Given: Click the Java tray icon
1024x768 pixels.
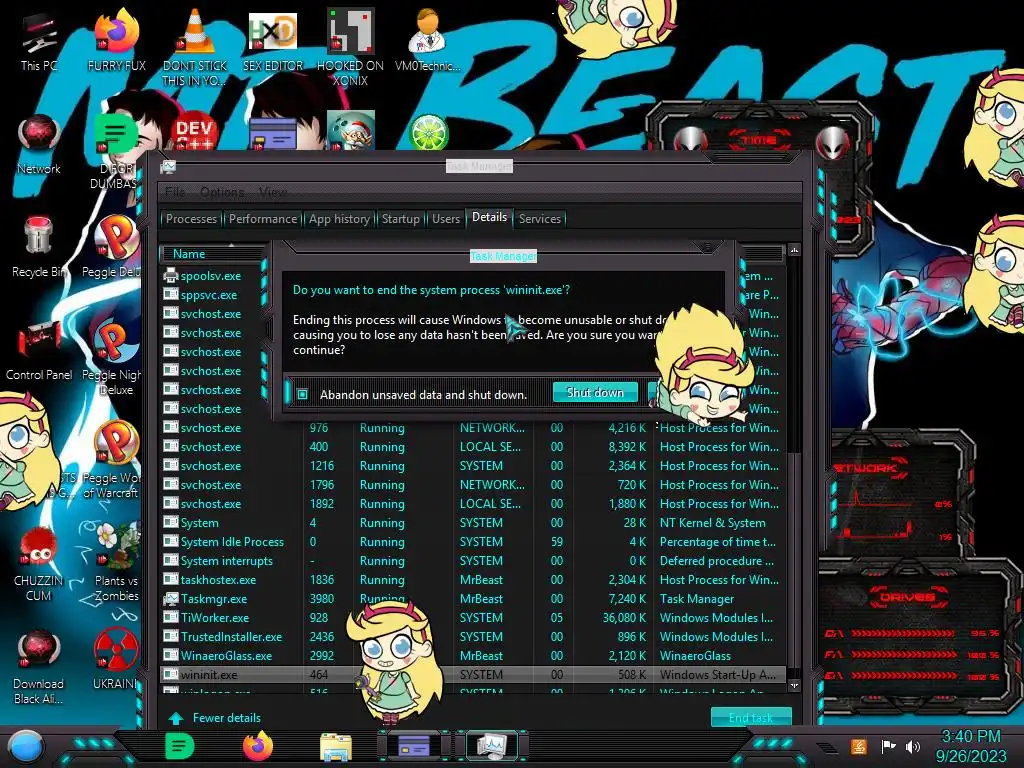Looking at the screenshot, I should click(859, 746).
